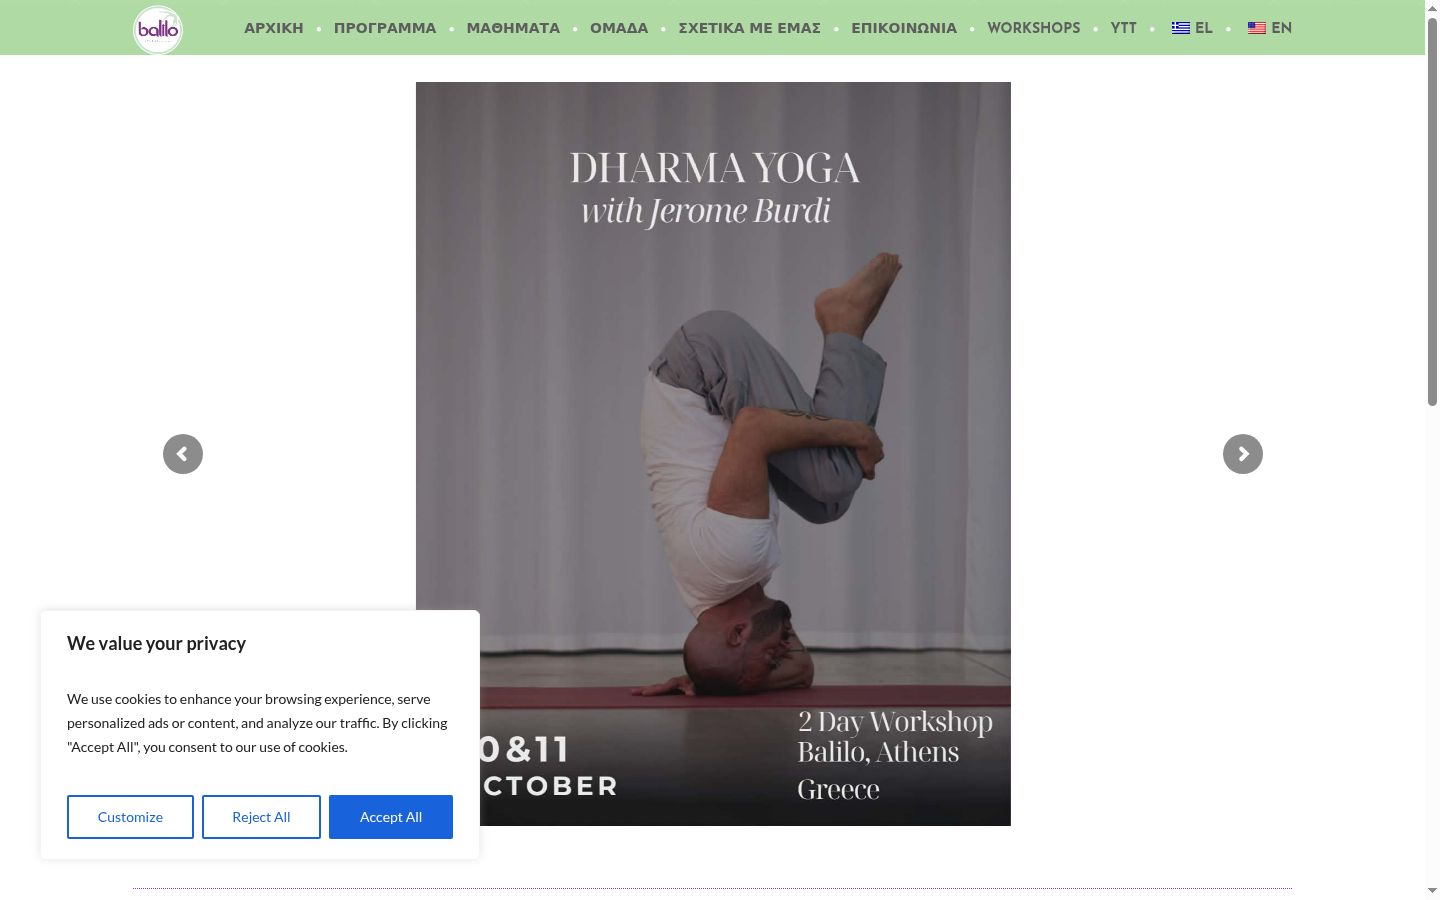Click the Dharma Yoga workshop poster
The width and height of the screenshot is (1440, 900).
(x=713, y=454)
